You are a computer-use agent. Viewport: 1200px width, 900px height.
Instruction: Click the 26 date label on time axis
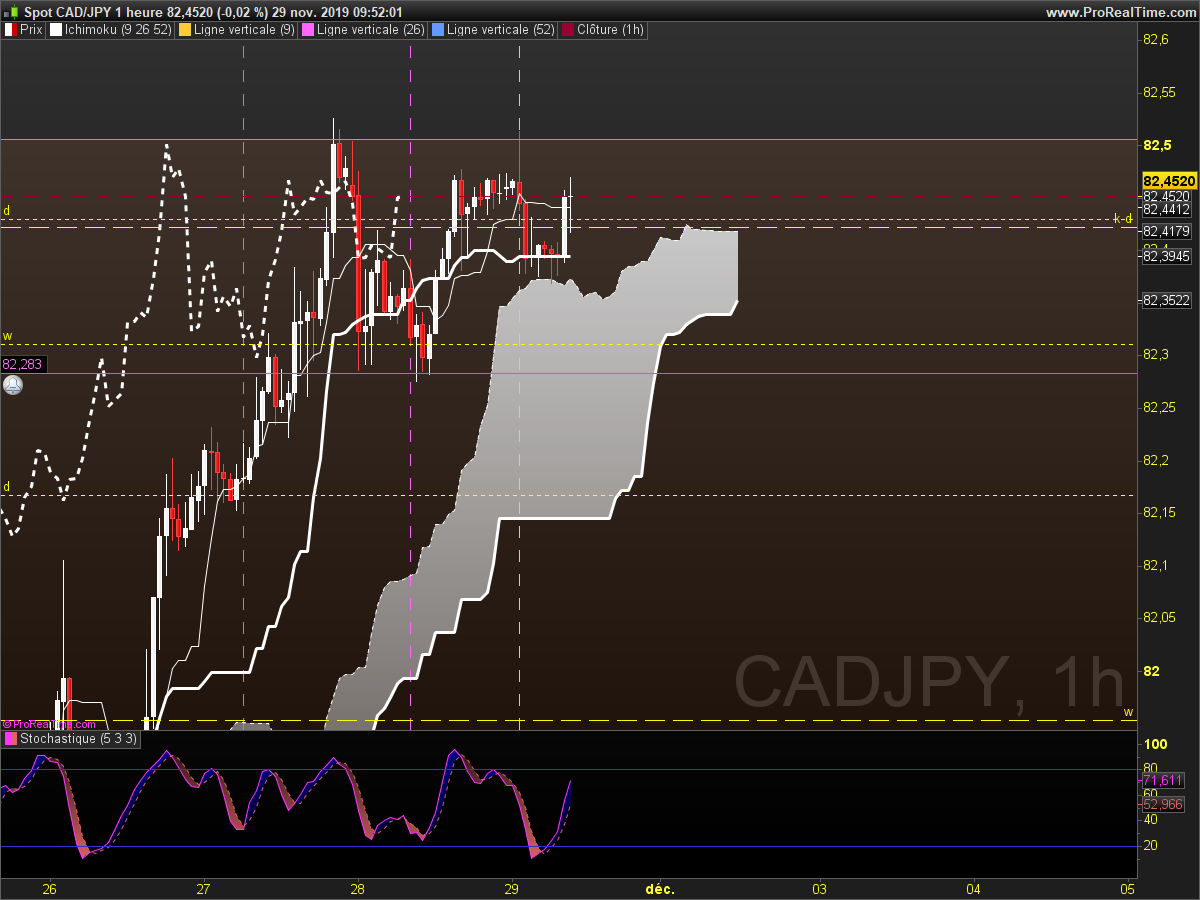coord(50,888)
